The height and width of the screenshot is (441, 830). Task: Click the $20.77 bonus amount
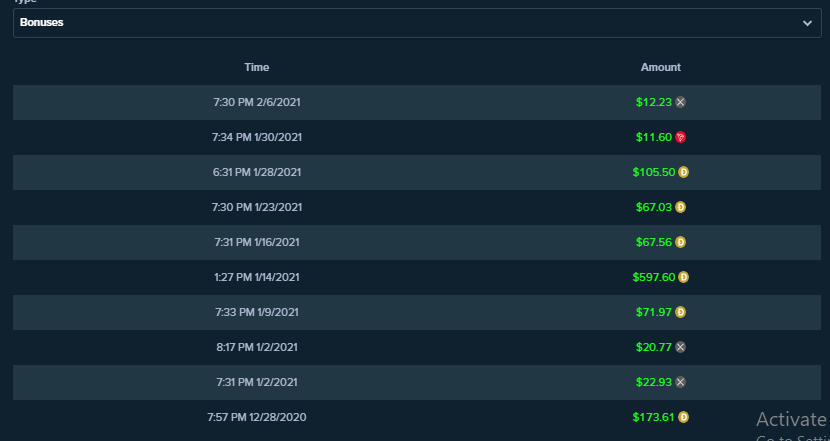(x=654, y=347)
